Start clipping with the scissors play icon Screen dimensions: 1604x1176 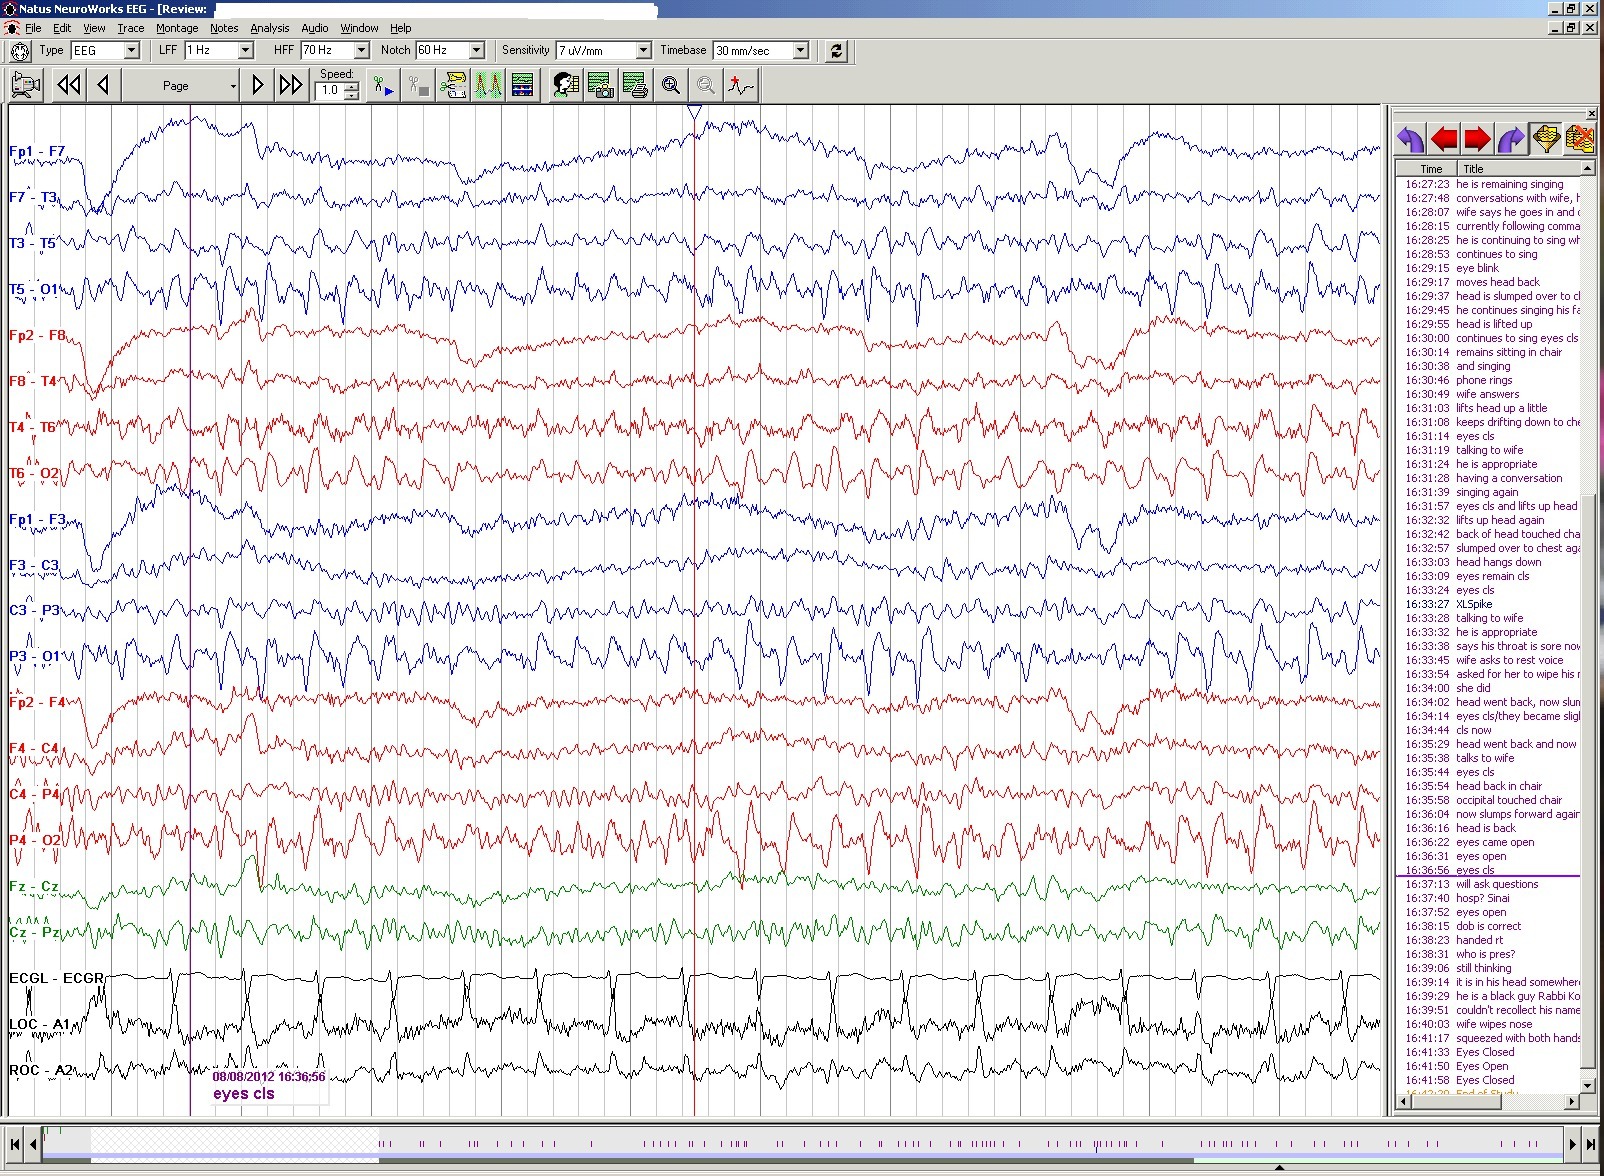click(383, 86)
